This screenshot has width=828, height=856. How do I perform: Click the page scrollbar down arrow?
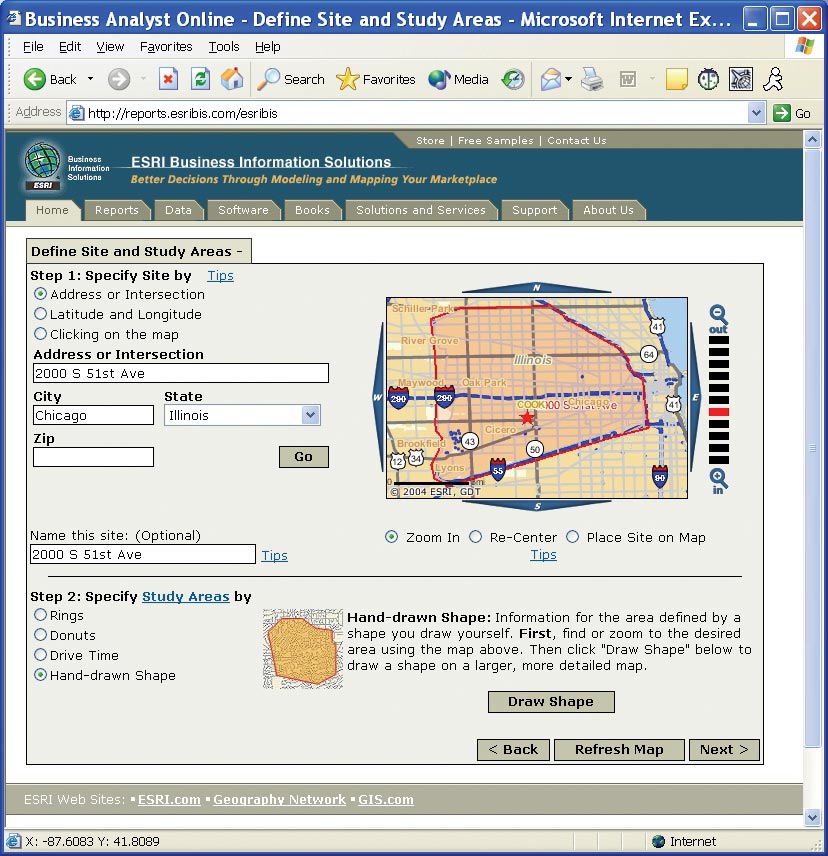click(x=812, y=817)
